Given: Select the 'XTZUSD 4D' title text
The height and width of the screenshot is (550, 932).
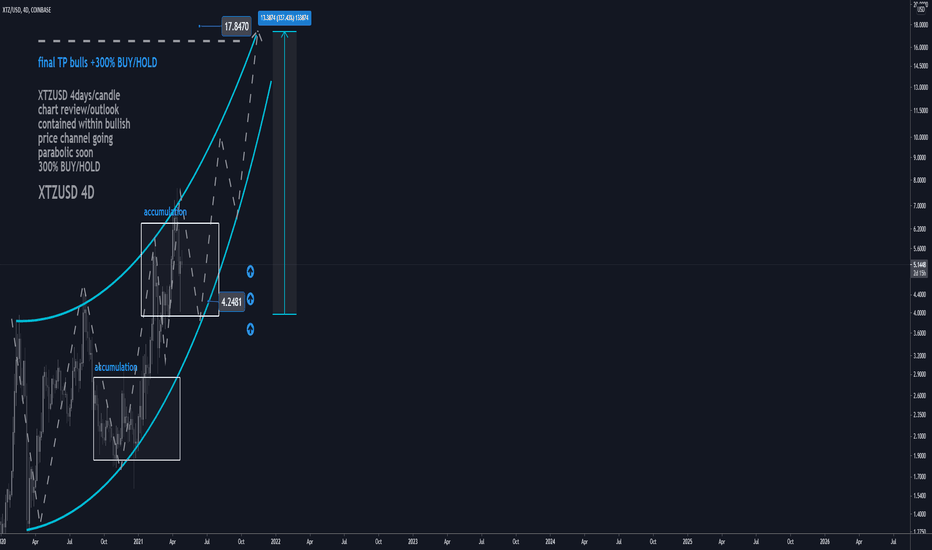Looking at the screenshot, I should point(66,193).
